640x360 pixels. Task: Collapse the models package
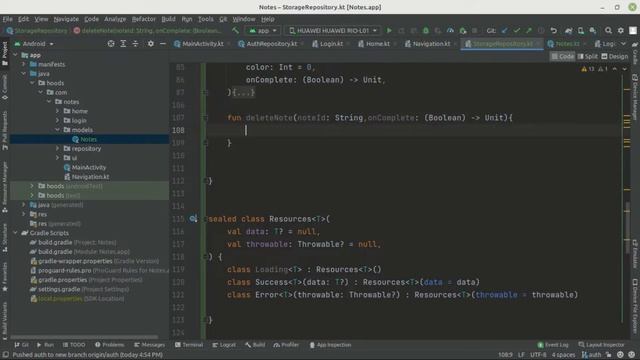tap(58, 130)
